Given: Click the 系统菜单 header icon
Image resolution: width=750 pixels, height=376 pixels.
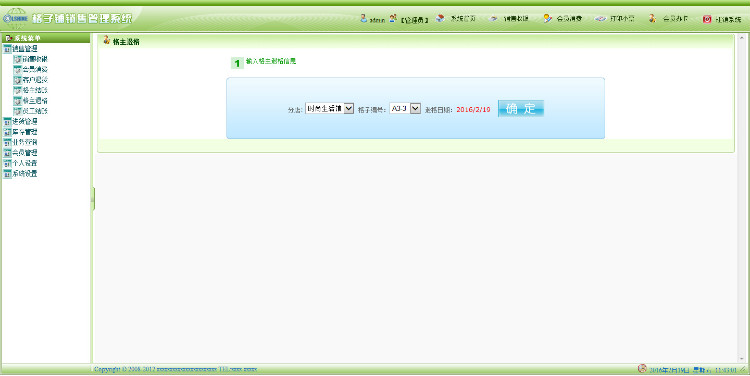Looking at the screenshot, I should coord(8,38).
